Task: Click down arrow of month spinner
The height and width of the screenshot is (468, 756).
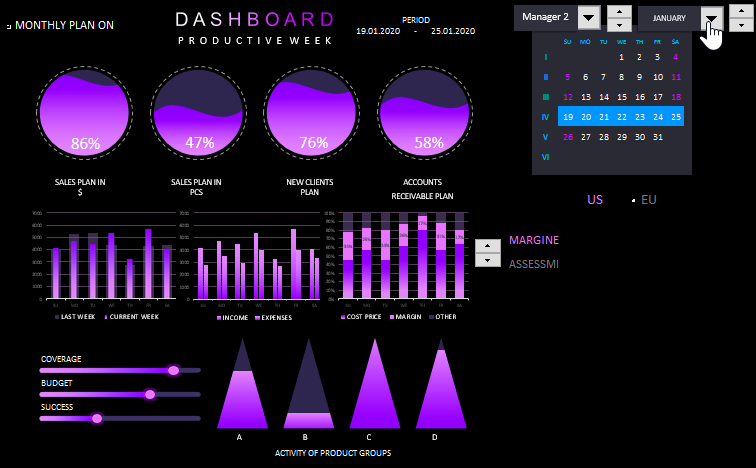Action: tap(741, 25)
